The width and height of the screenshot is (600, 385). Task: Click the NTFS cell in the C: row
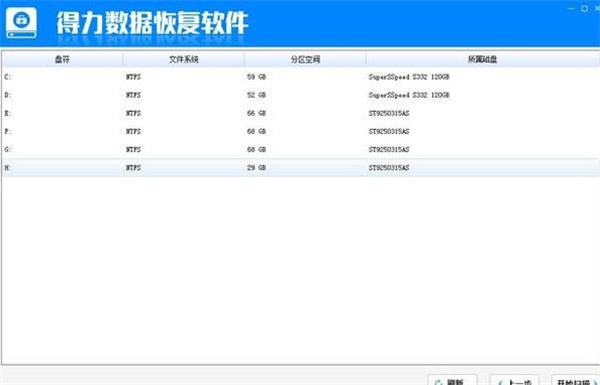[133, 77]
